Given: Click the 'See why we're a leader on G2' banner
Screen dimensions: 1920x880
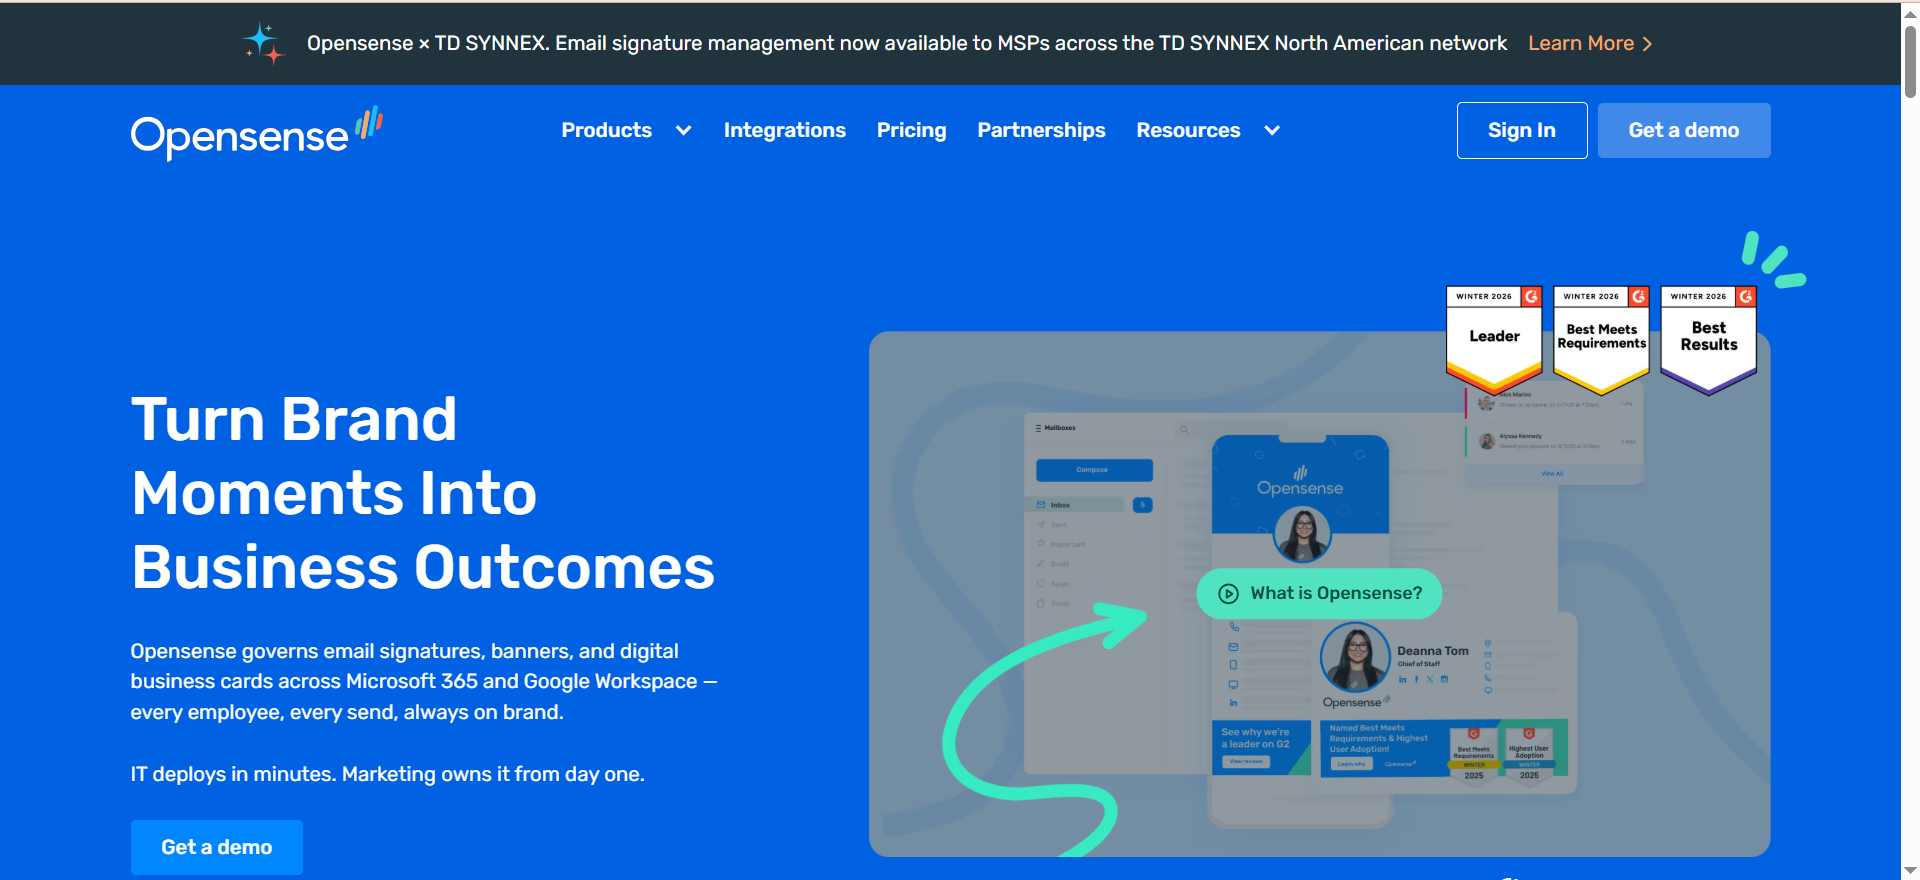Looking at the screenshot, I should [x=1261, y=747].
